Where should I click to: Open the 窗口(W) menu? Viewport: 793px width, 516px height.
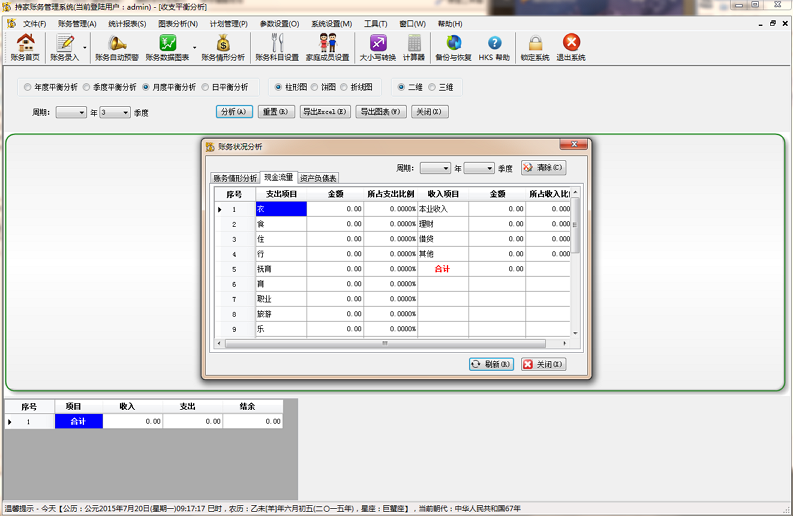[x=412, y=24]
